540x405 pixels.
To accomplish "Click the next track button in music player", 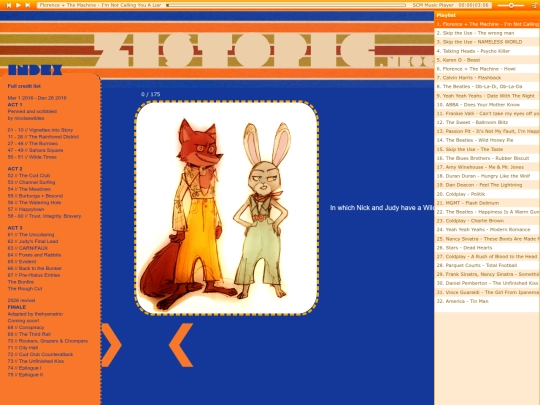I will tap(28, 5).
